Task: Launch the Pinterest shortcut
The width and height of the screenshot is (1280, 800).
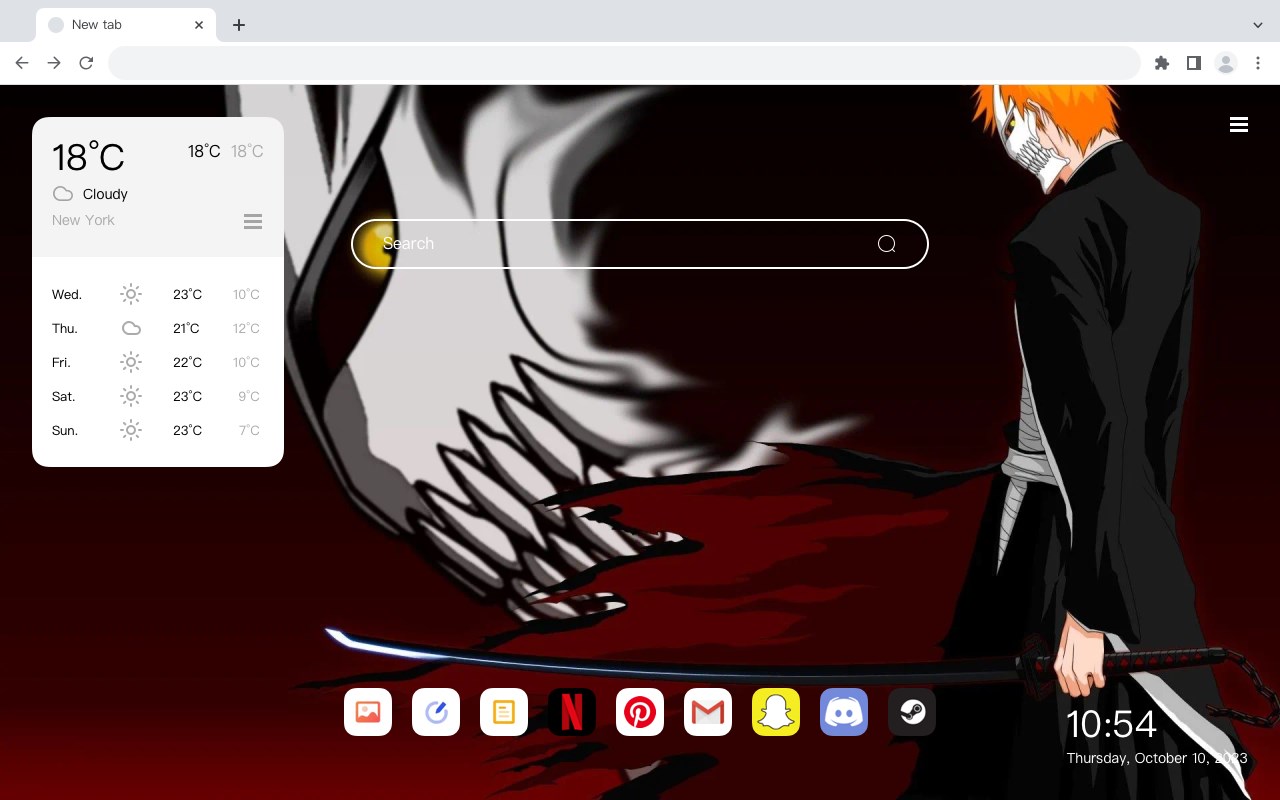Action: tap(640, 712)
